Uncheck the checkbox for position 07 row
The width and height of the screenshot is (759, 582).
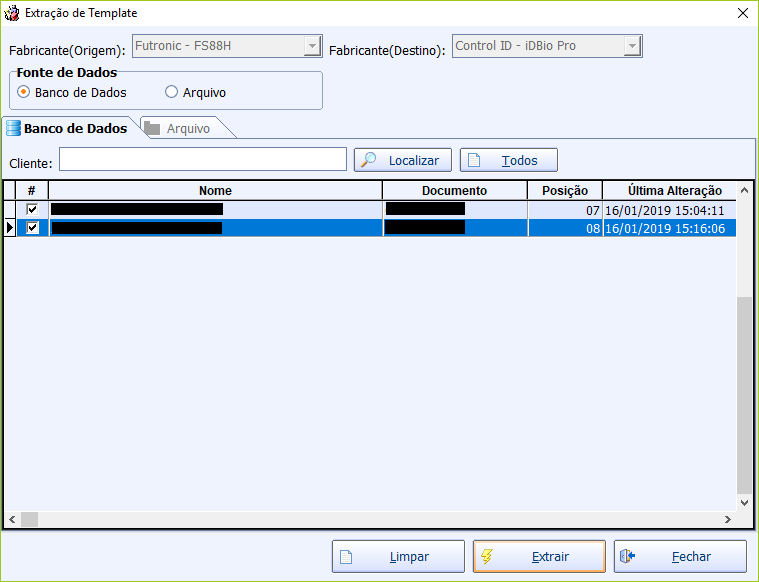[x=32, y=209]
